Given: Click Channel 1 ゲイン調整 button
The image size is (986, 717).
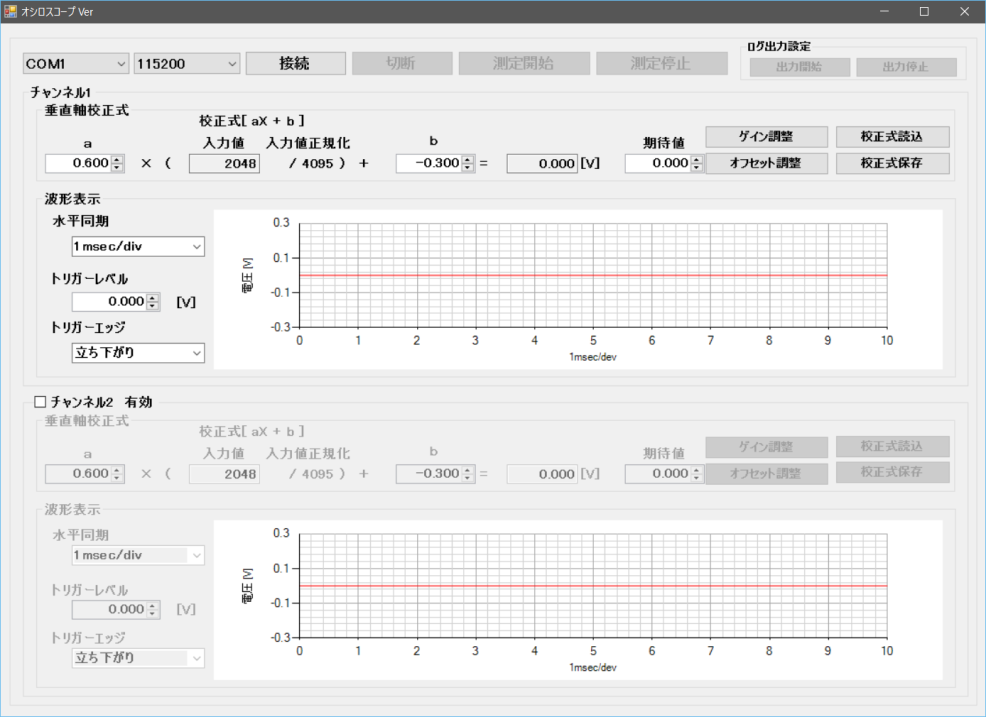Looking at the screenshot, I should 767,136.
